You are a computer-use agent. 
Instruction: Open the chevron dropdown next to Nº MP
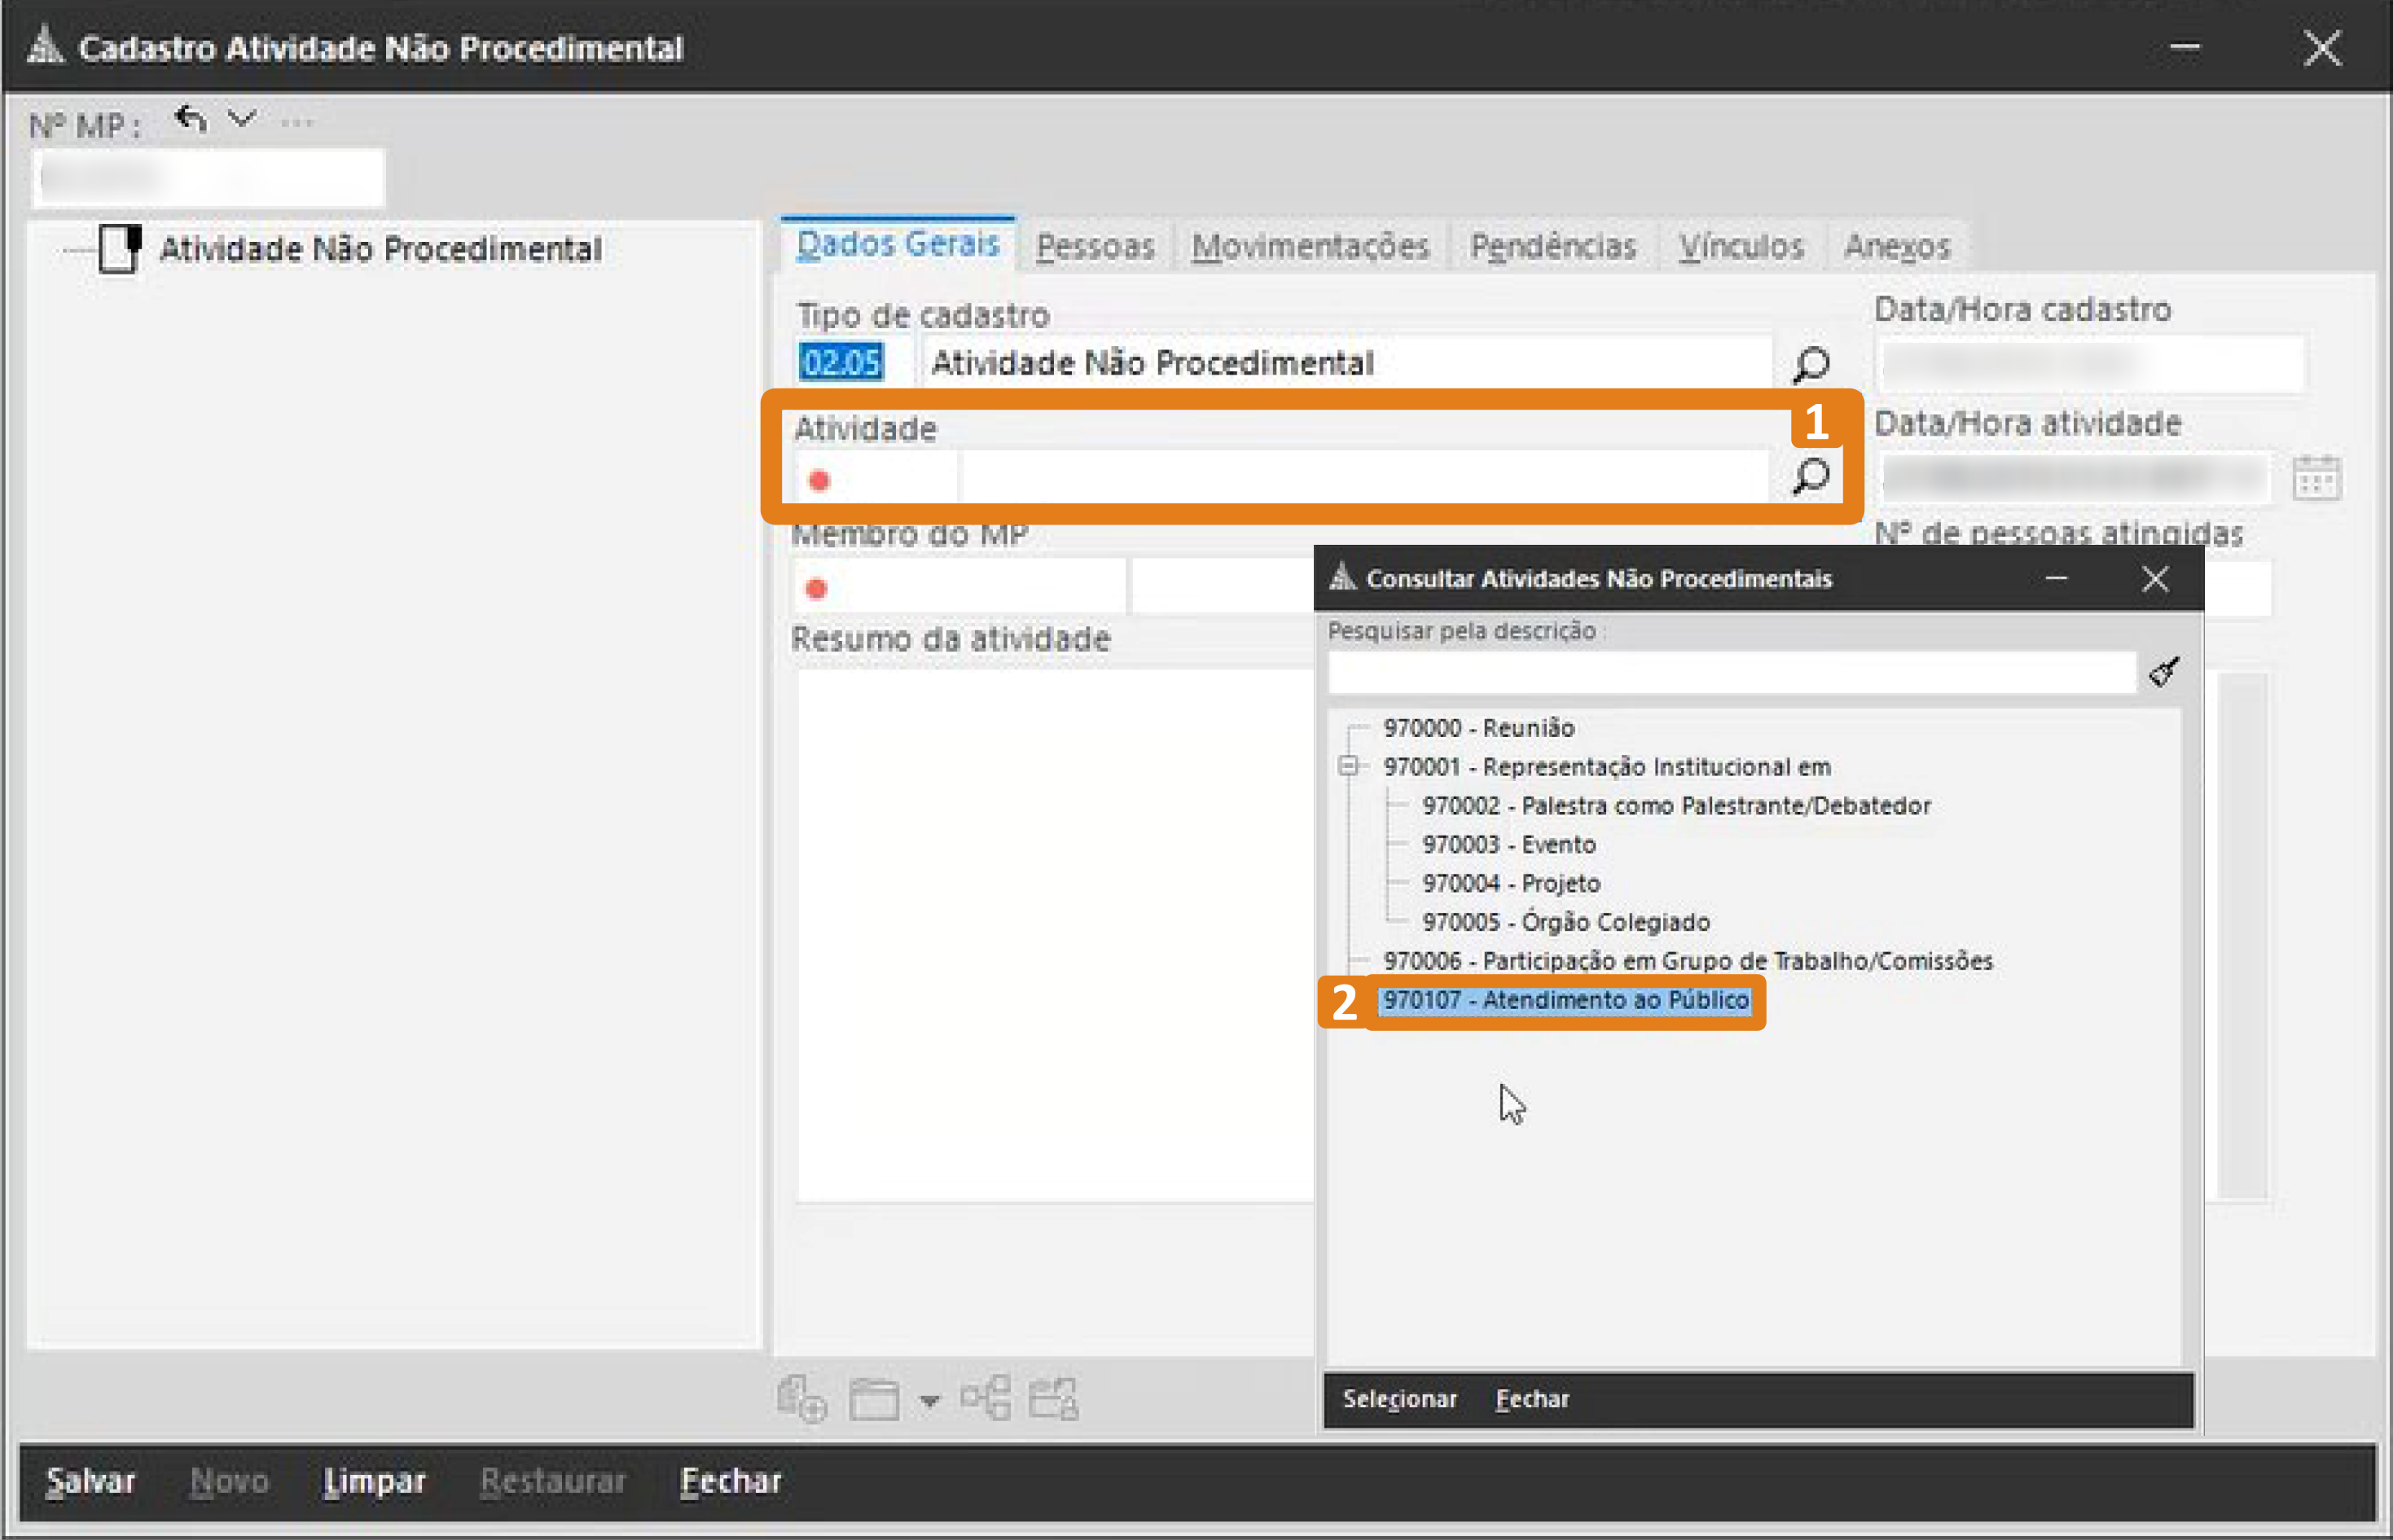point(242,119)
